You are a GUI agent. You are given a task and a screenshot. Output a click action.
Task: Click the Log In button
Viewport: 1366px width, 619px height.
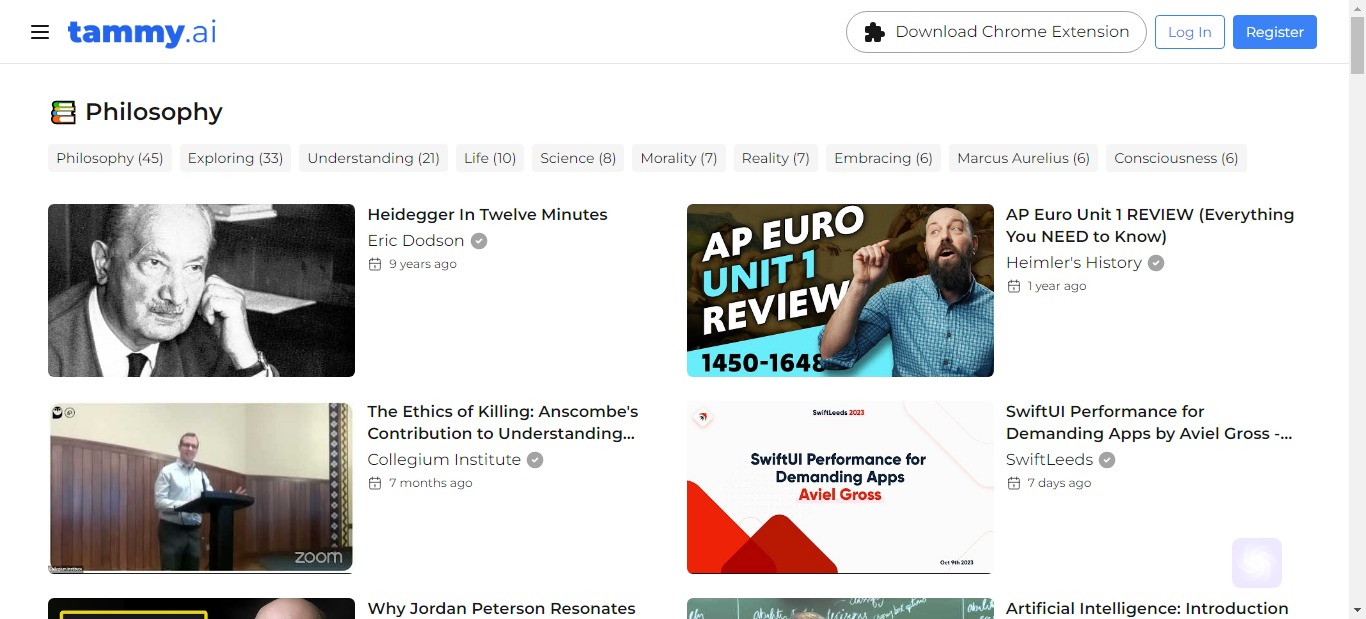point(1190,32)
